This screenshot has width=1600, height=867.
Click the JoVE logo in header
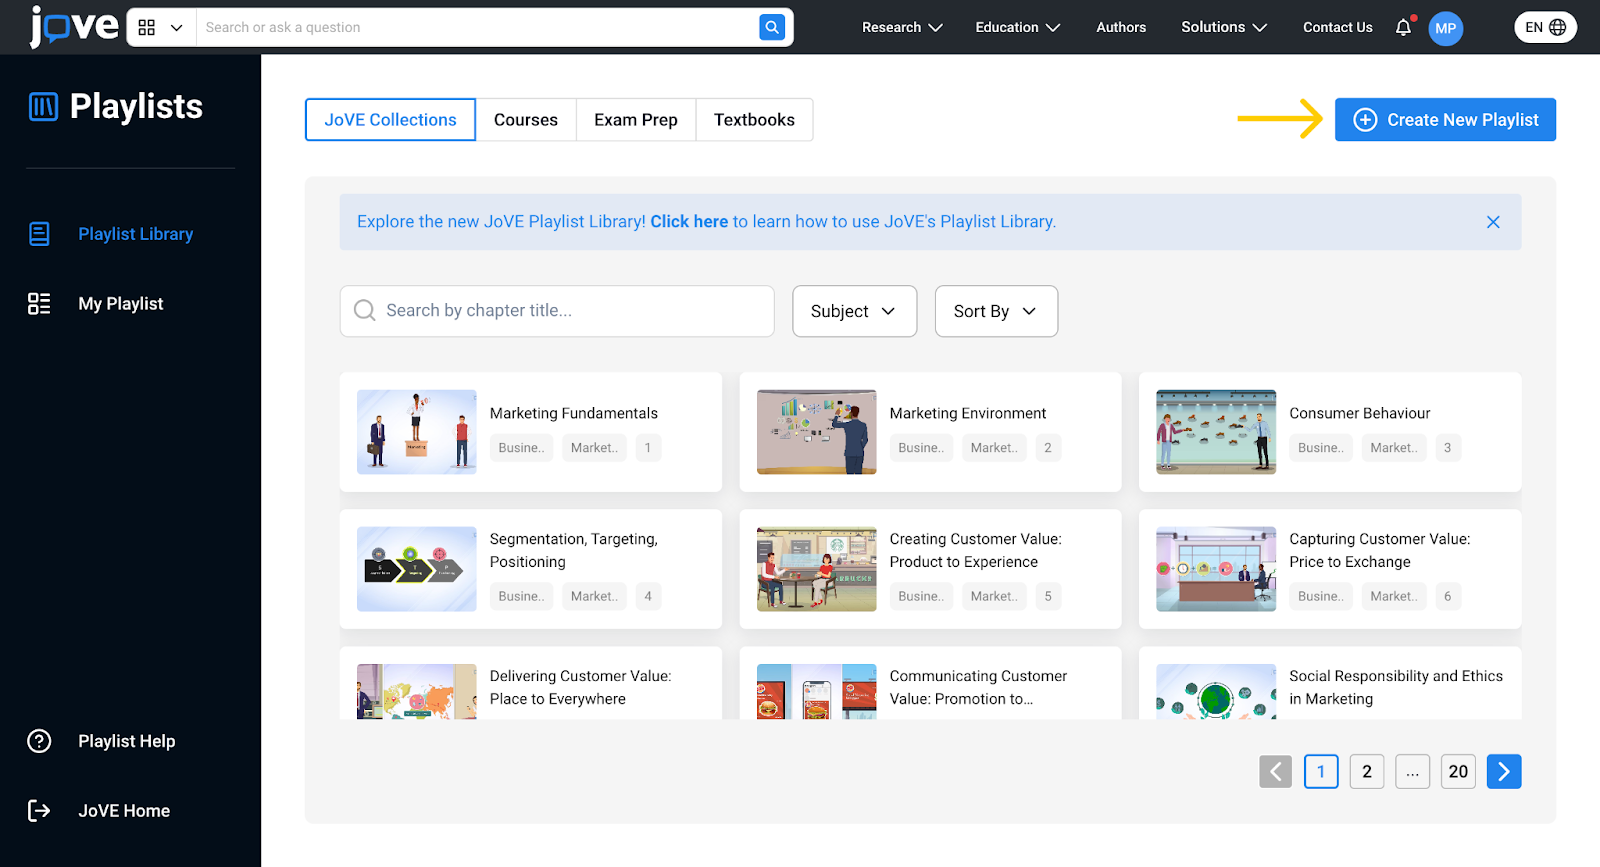[73, 27]
